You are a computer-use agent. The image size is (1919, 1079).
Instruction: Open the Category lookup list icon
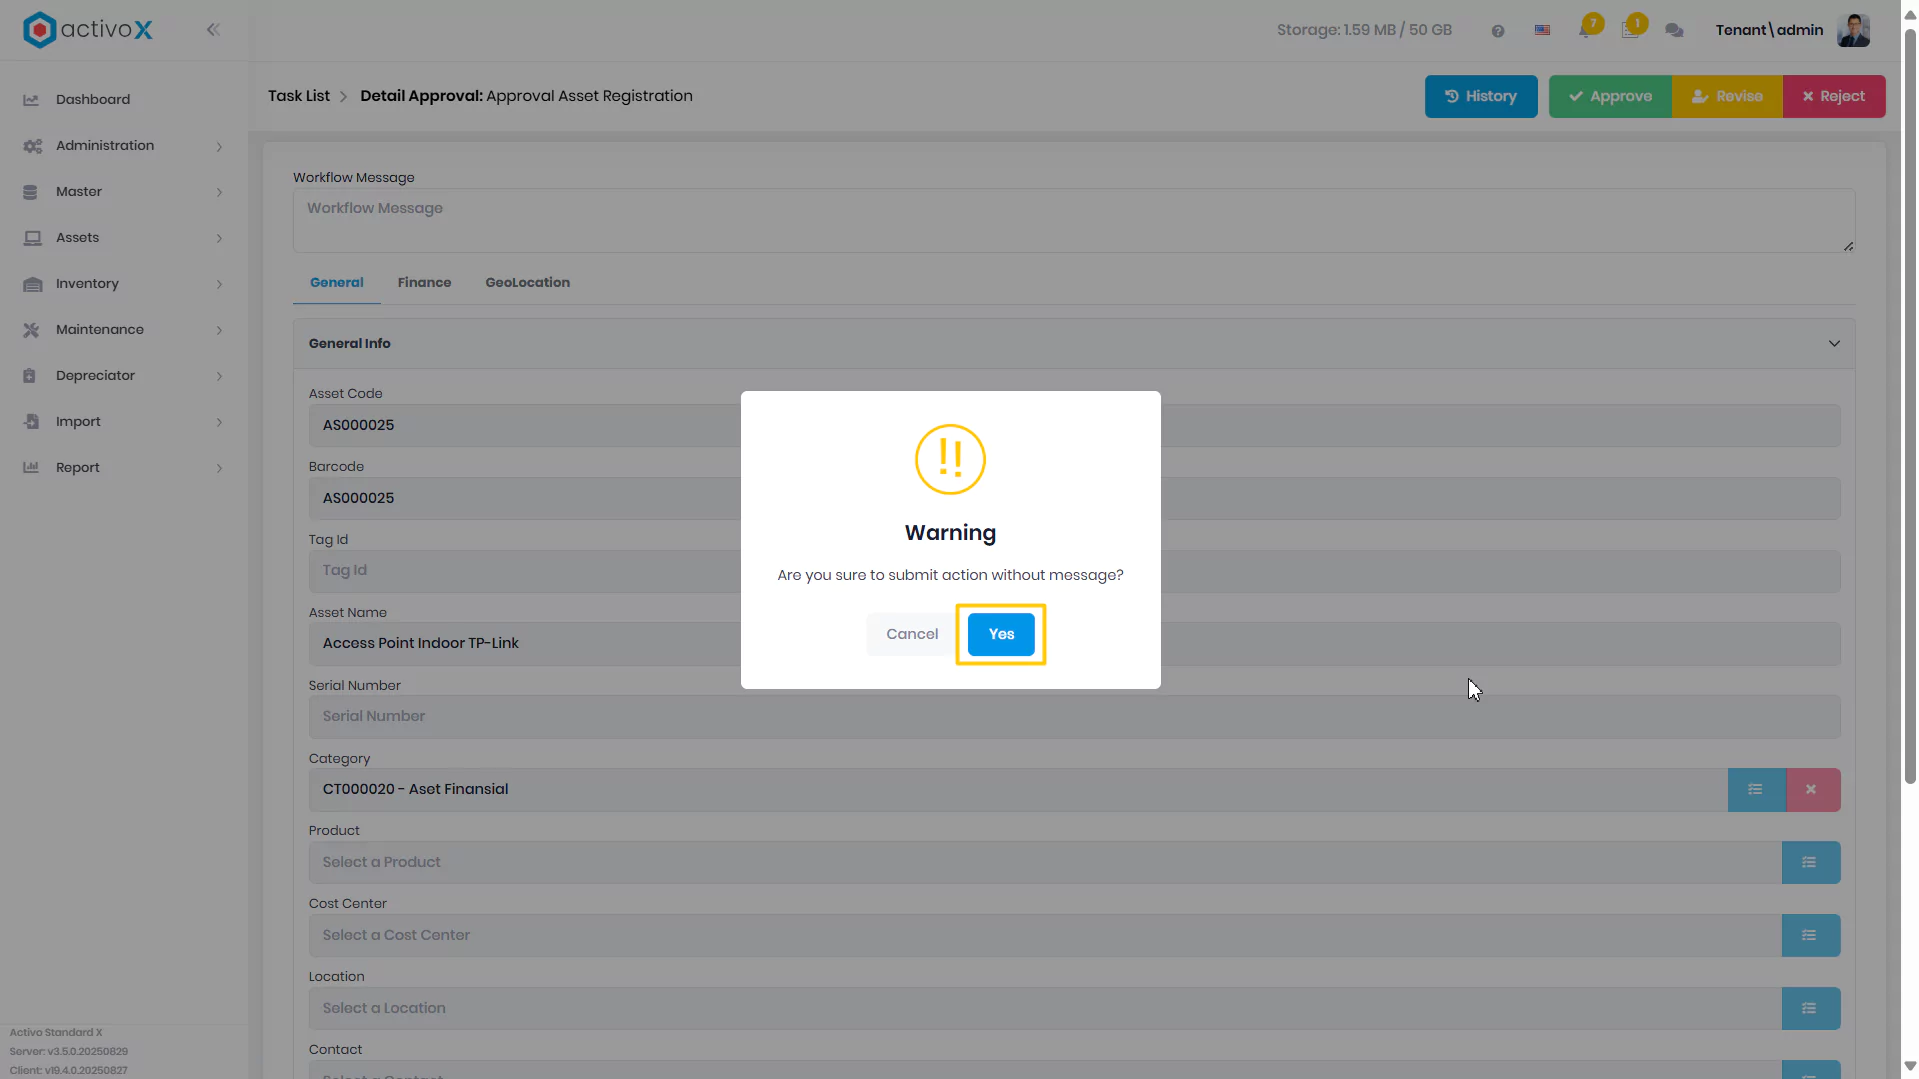pyautogui.click(x=1756, y=790)
